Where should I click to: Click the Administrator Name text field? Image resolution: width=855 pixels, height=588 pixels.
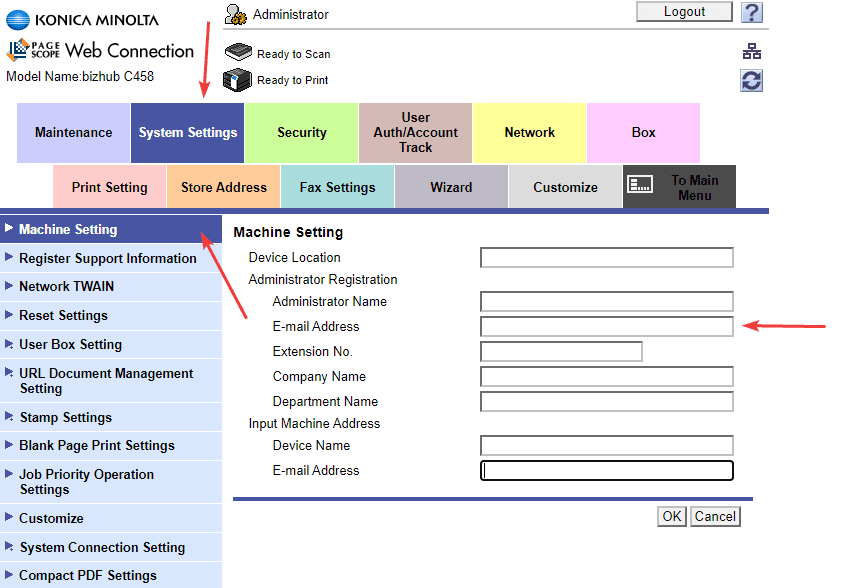[606, 302]
